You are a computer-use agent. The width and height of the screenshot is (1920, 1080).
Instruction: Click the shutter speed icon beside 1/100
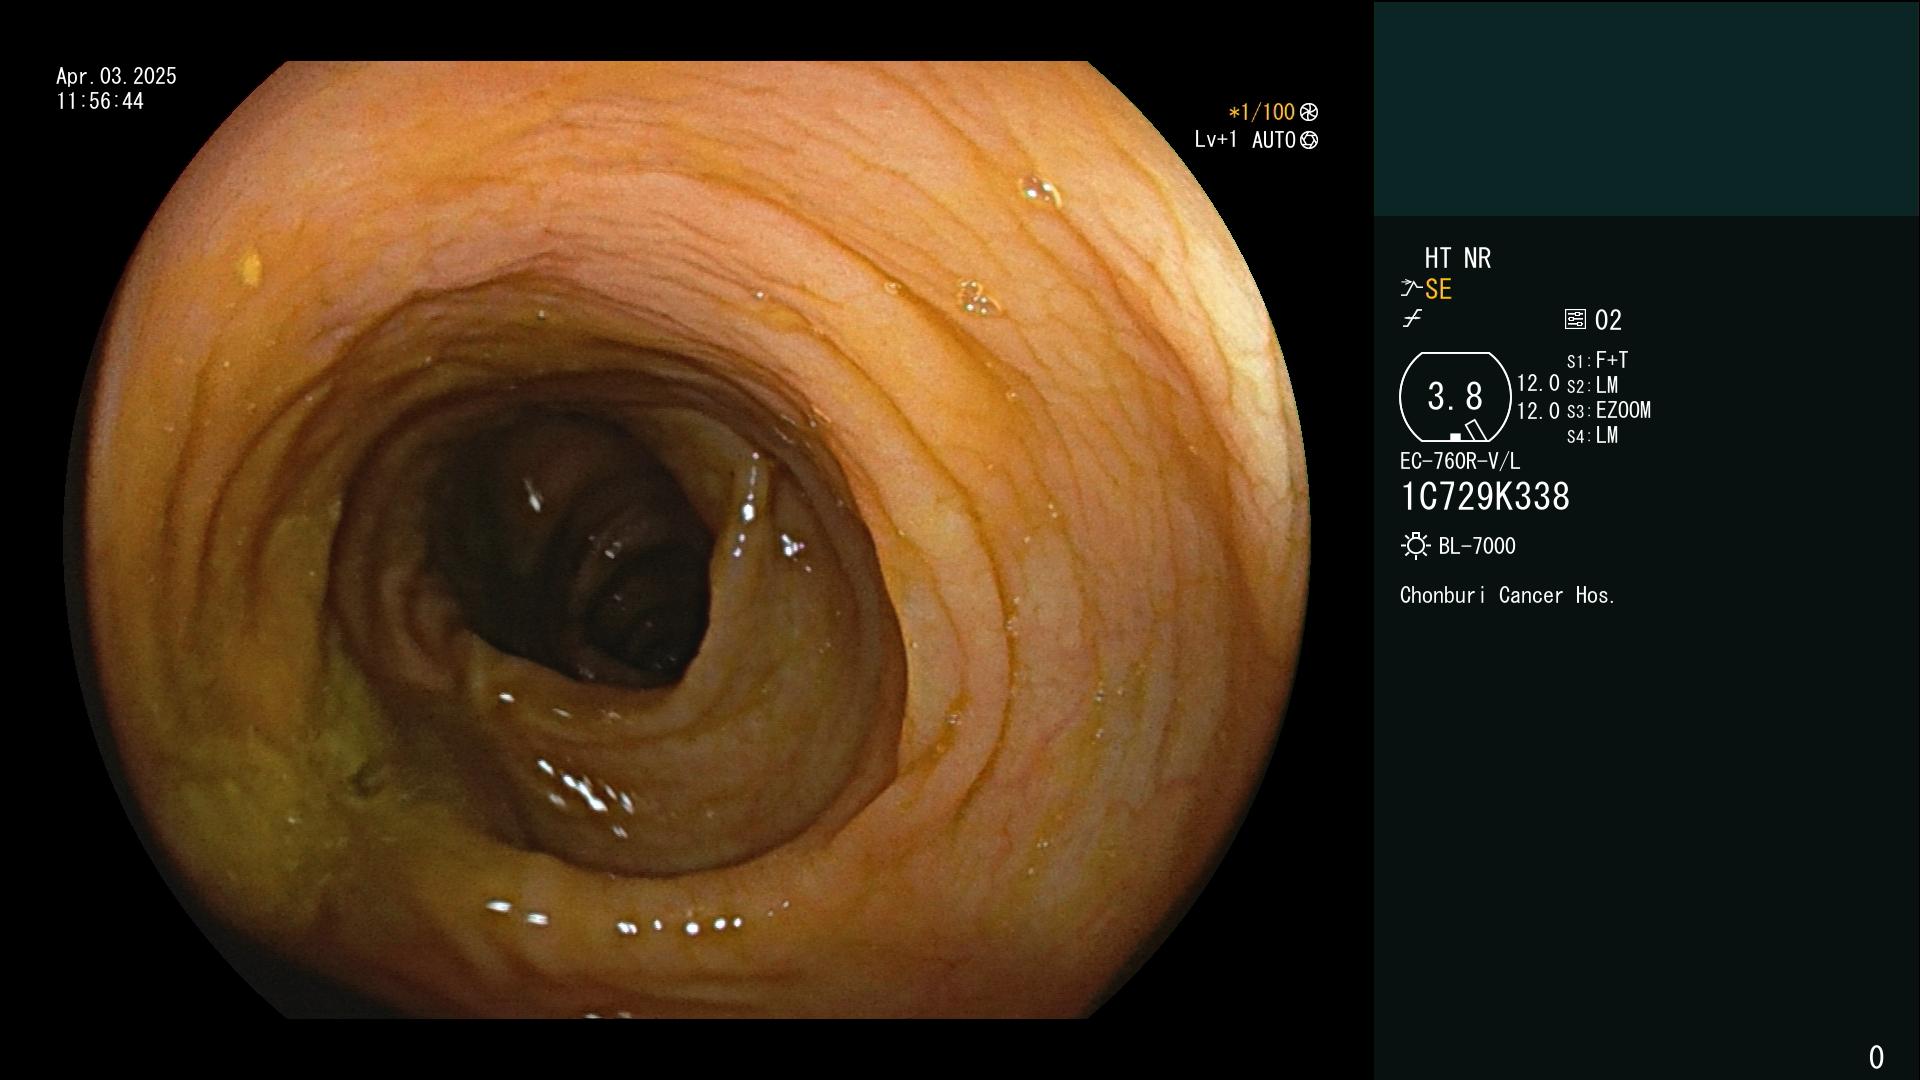click(x=1309, y=112)
